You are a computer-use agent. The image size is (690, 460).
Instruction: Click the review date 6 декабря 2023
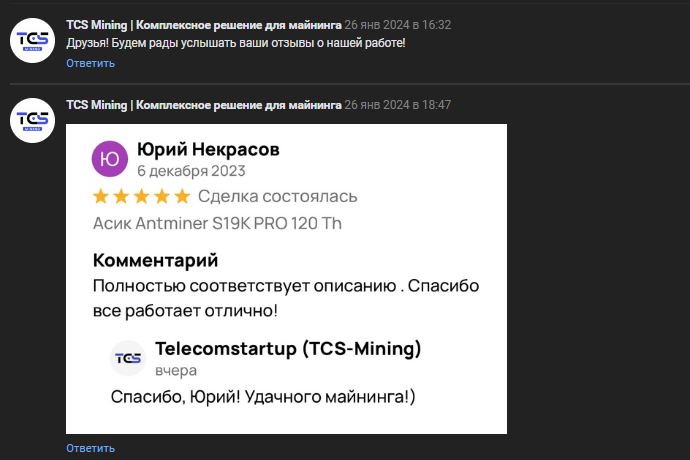coord(191,171)
